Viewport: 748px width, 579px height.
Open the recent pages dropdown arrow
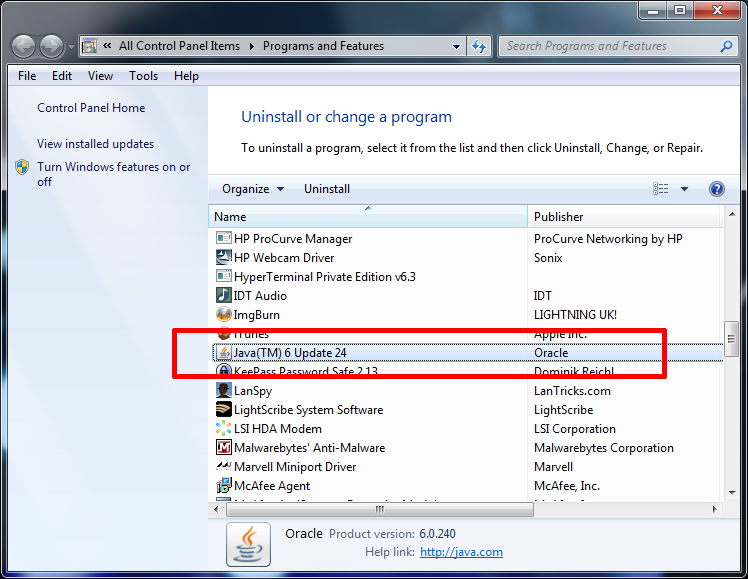click(71, 47)
